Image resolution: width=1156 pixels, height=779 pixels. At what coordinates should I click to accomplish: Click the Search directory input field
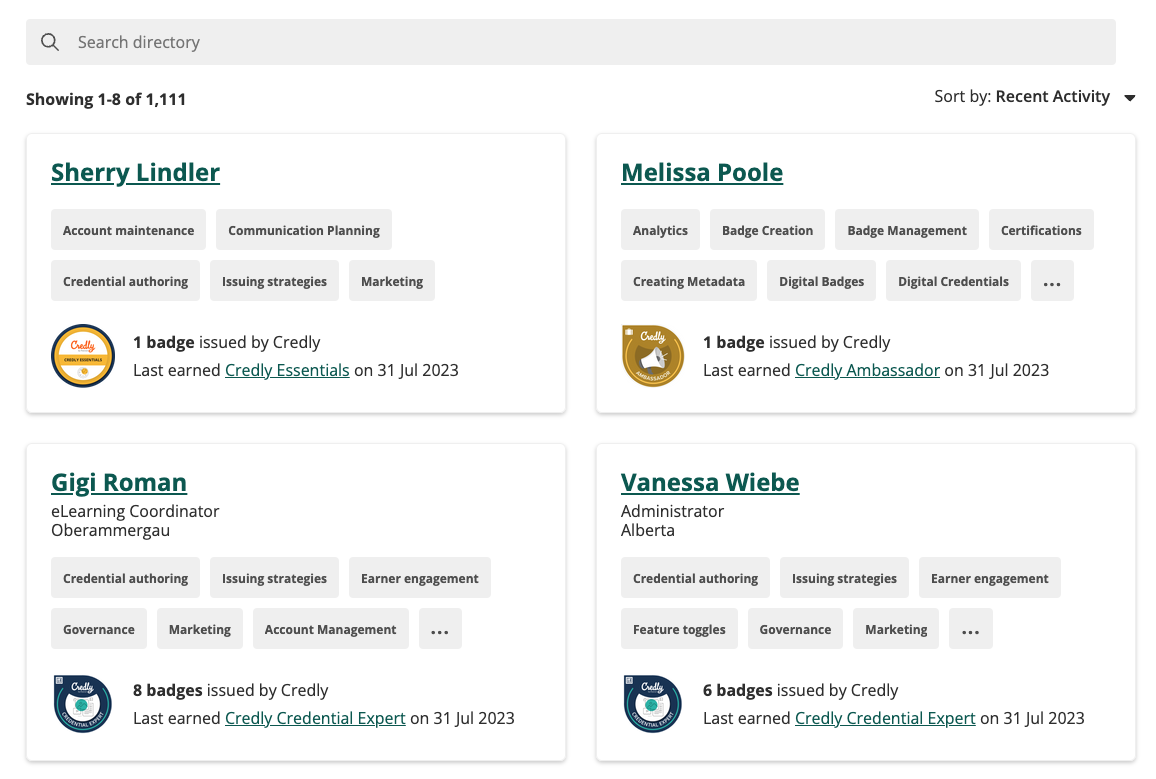[x=590, y=42]
